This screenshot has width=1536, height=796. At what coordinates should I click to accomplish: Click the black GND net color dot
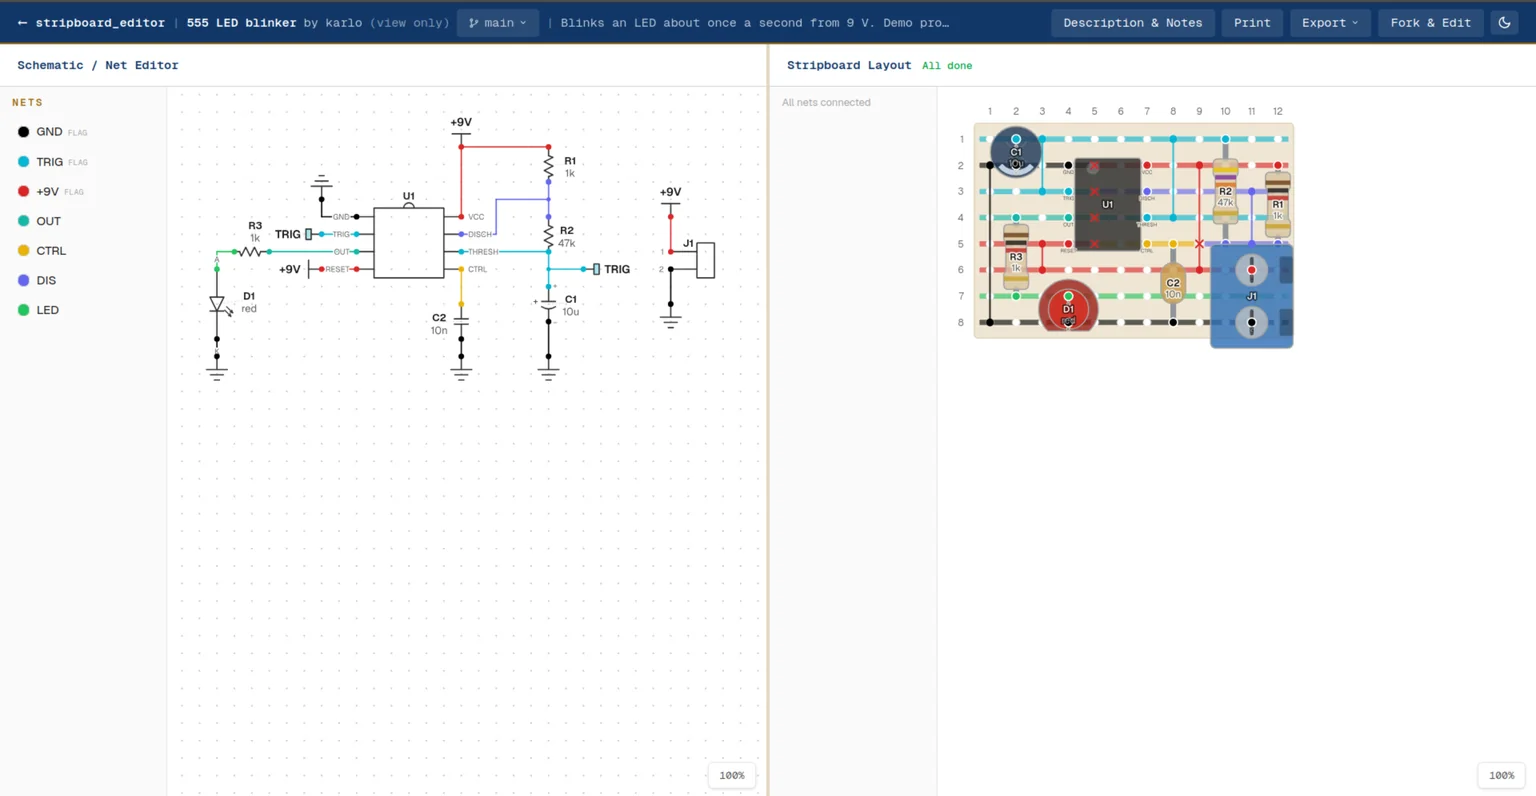pyautogui.click(x=23, y=132)
